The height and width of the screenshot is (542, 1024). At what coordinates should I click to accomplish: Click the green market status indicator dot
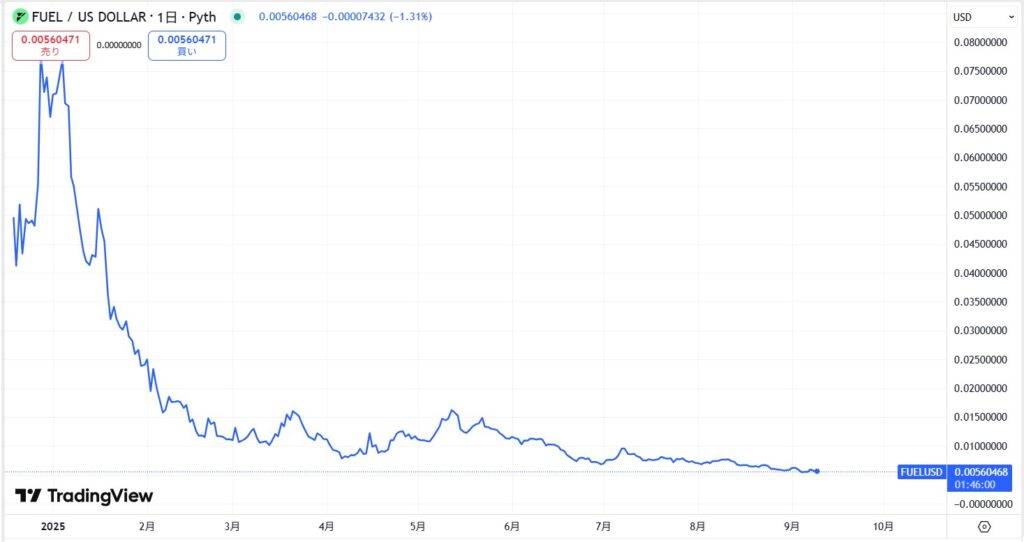(x=236, y=17)
